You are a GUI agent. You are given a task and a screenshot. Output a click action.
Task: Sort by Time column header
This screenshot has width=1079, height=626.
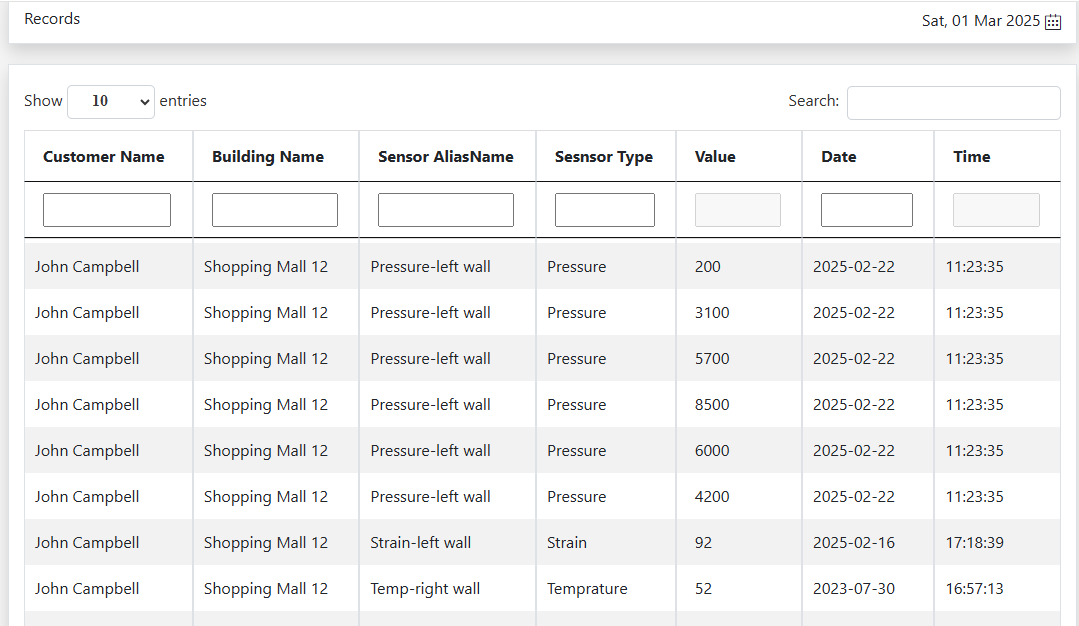972,156
